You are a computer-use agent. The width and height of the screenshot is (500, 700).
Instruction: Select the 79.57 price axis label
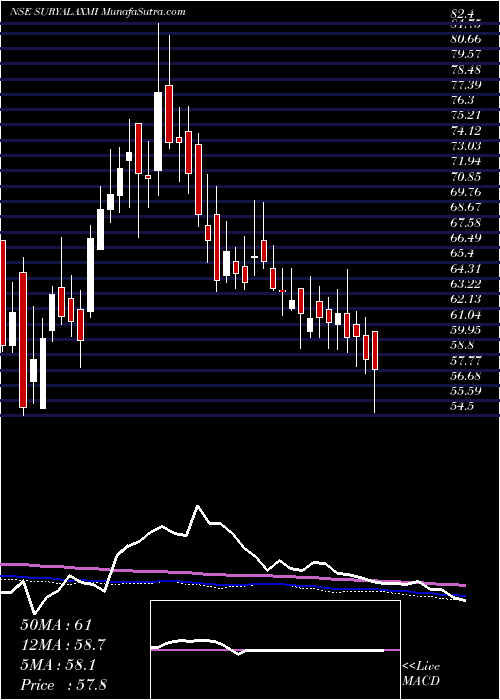pyautogui.click(x=466, y=54)
